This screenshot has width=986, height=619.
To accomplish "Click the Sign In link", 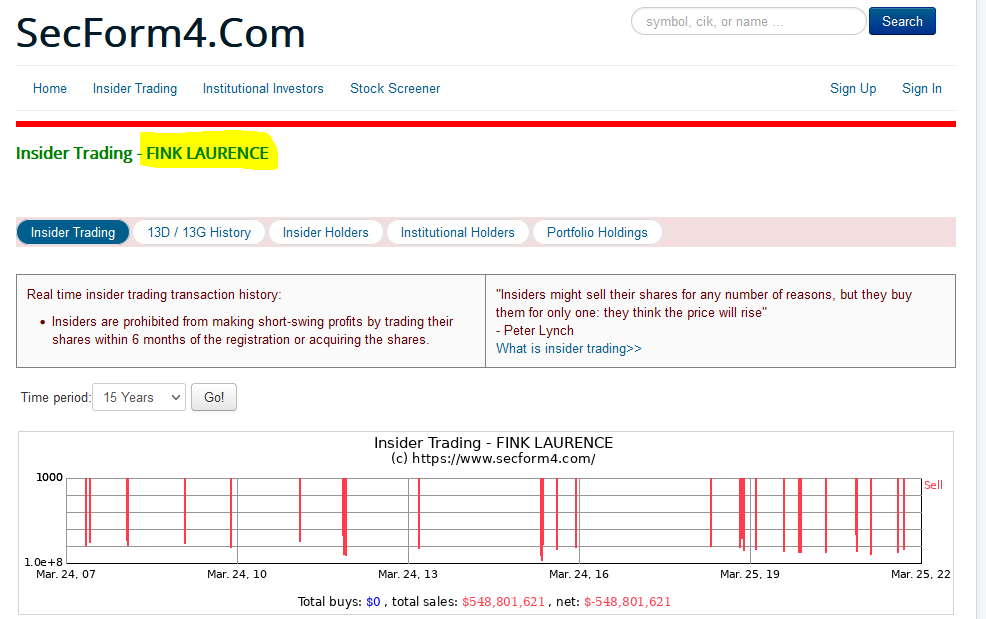I will [921, 89].
